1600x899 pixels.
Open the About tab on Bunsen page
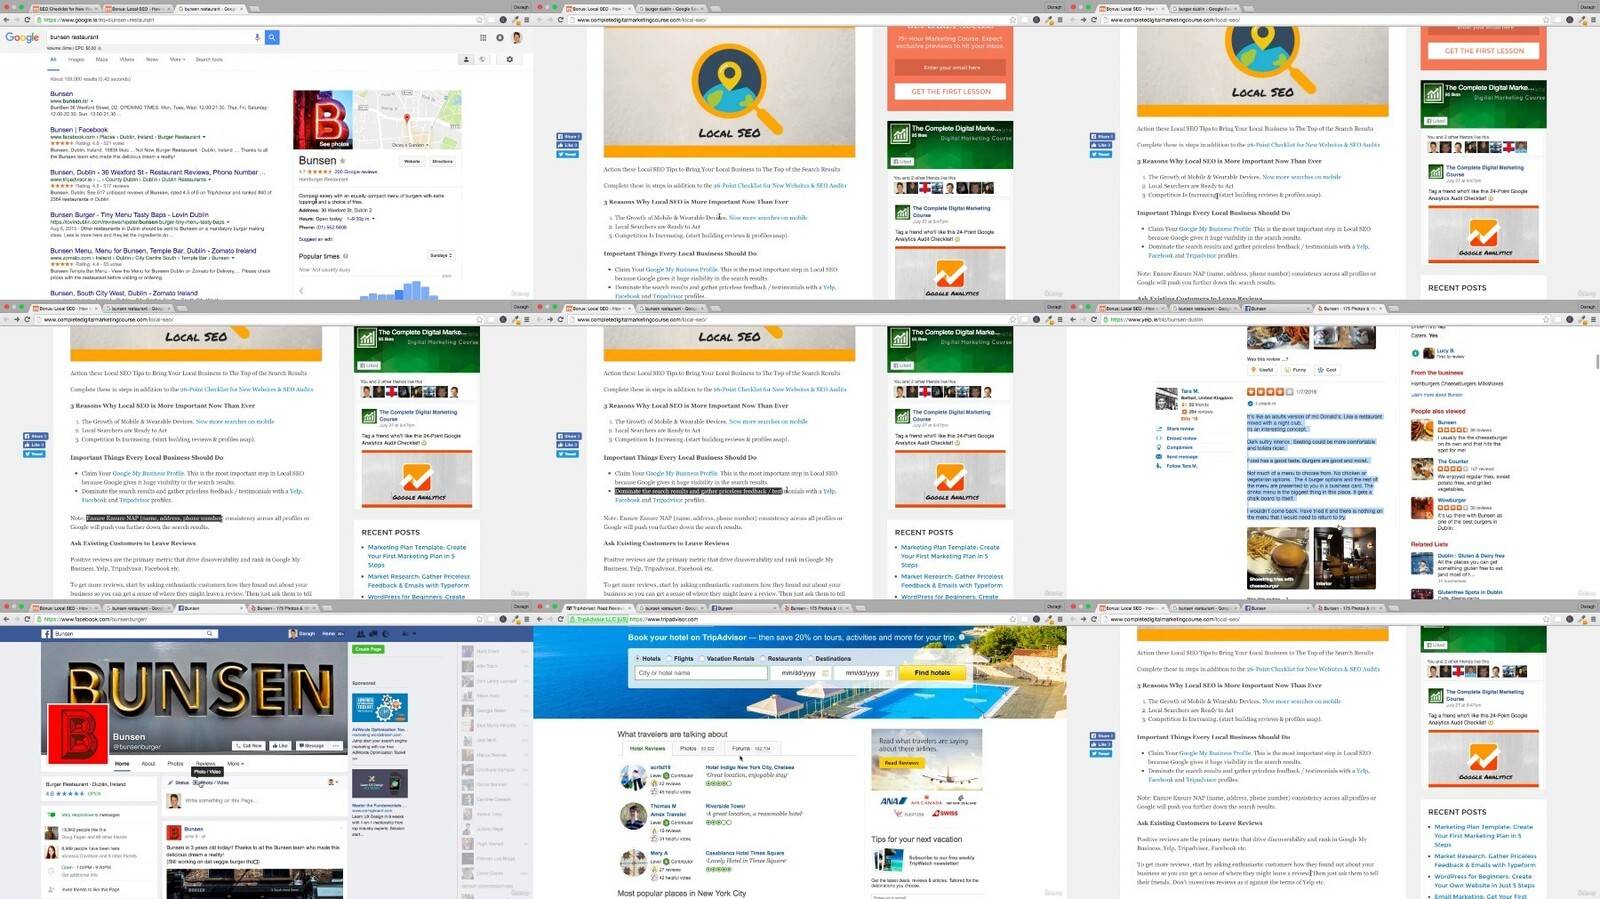[x=148, y=764]
